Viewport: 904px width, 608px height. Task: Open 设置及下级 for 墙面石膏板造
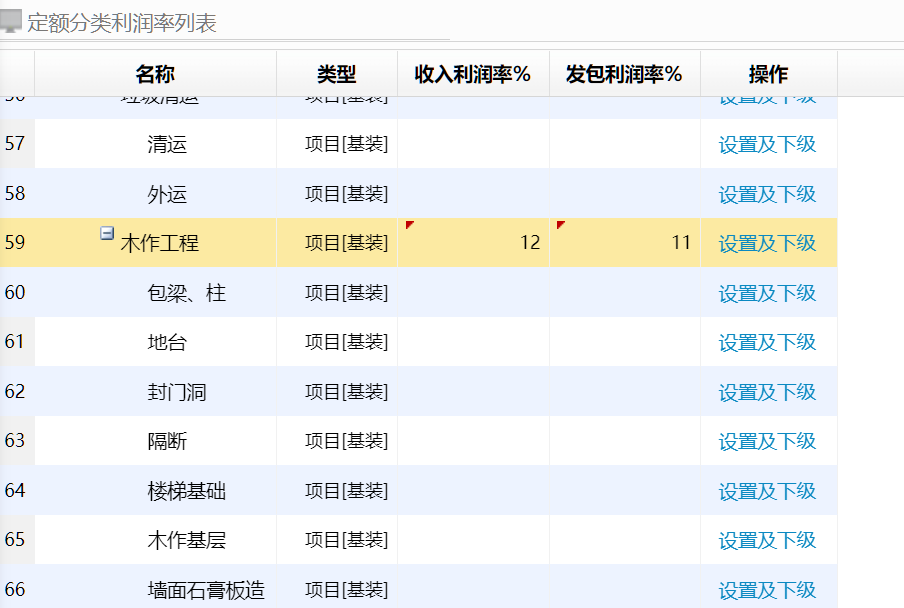click(x=768, y=590)
